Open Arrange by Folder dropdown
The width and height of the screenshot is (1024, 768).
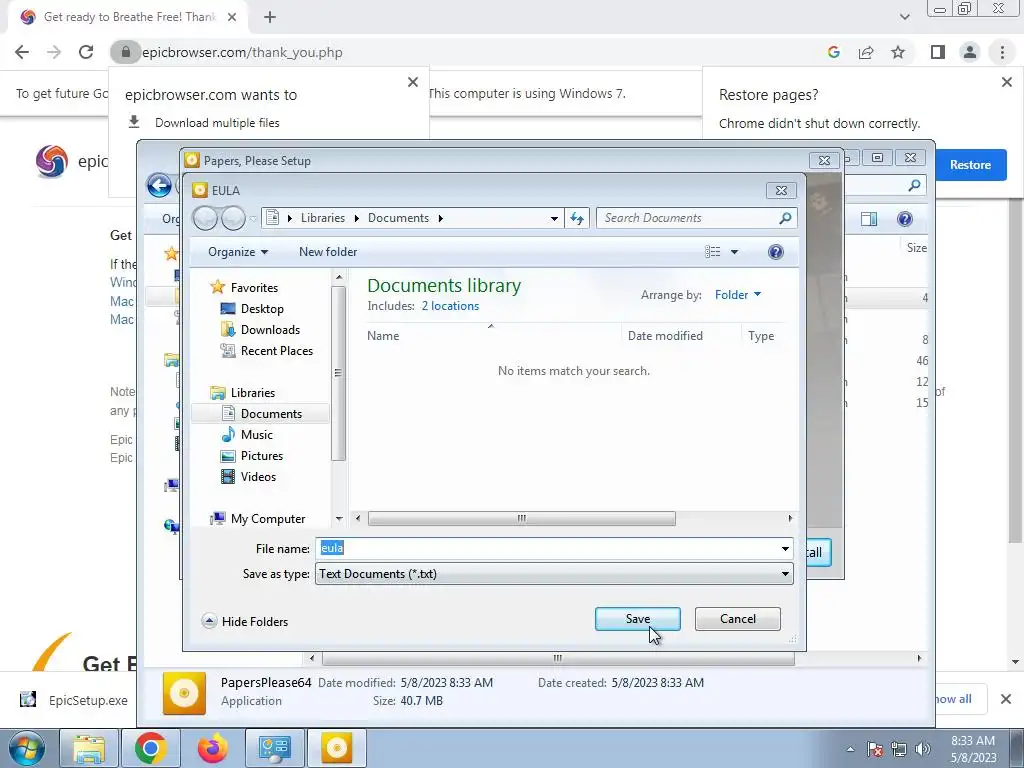click(738, 295)
